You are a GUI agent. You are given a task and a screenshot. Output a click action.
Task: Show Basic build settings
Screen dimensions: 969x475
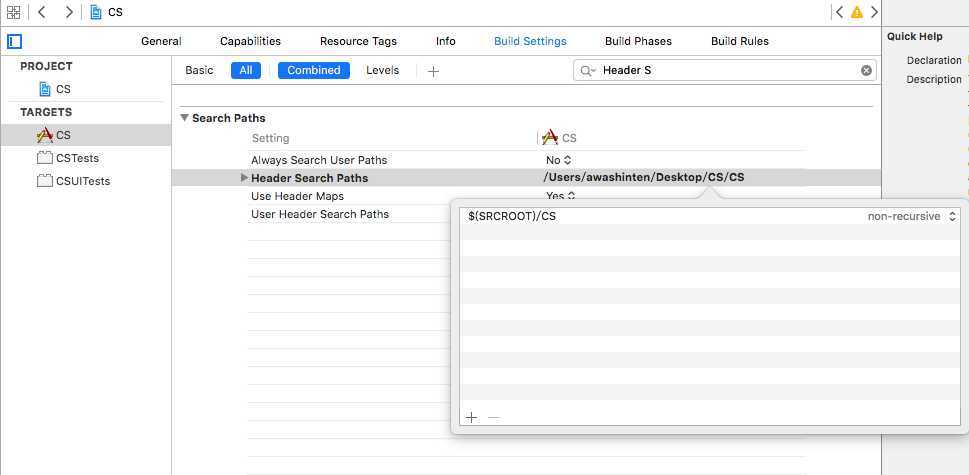point(199,70)
